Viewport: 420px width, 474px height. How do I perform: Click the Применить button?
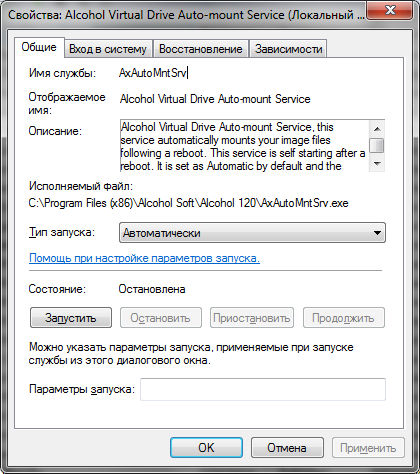[x=368, y=448]
